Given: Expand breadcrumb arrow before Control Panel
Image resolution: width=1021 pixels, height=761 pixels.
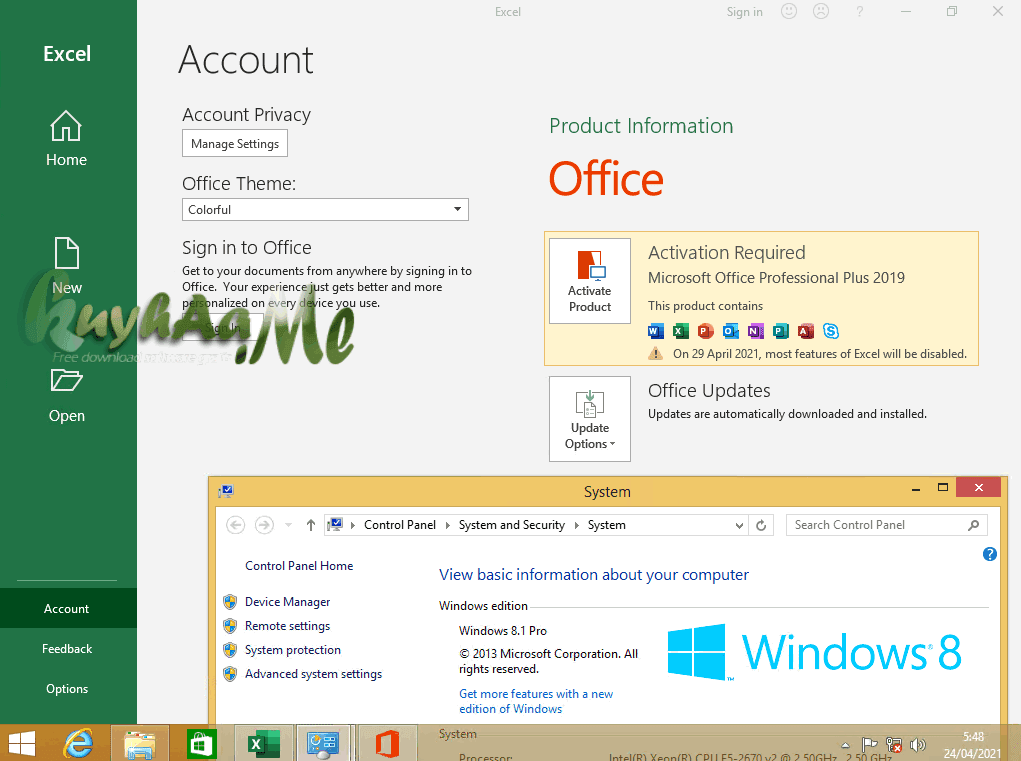Looking at the screenshot, I should pyautogui.click(x=352, y=525).
